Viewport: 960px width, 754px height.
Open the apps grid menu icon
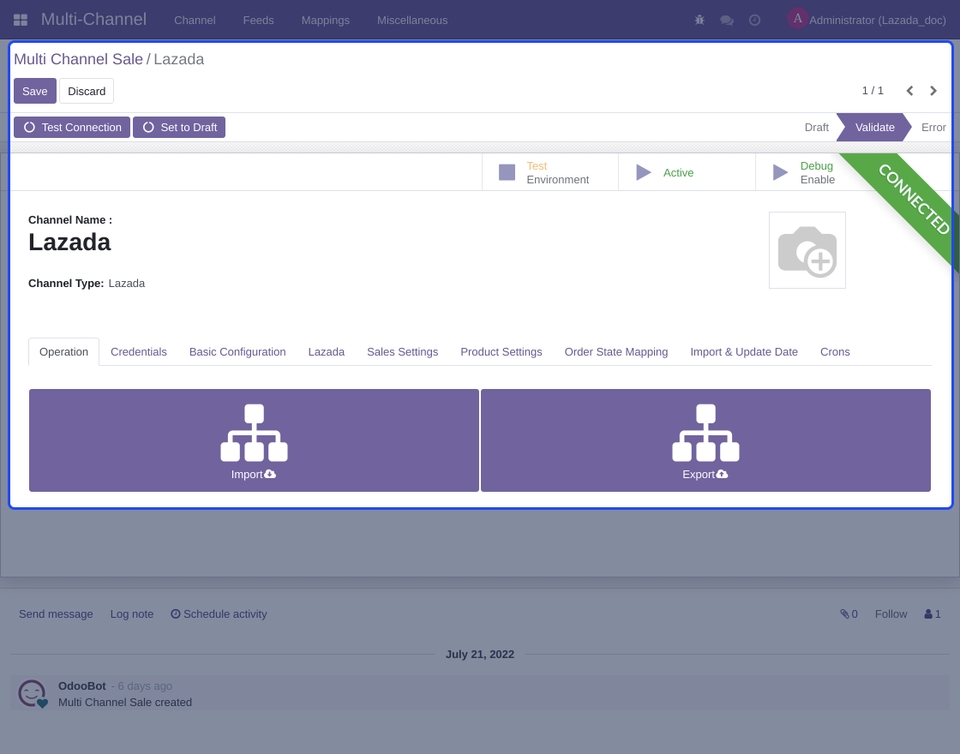pyautogui.click(x=20, y=20)
